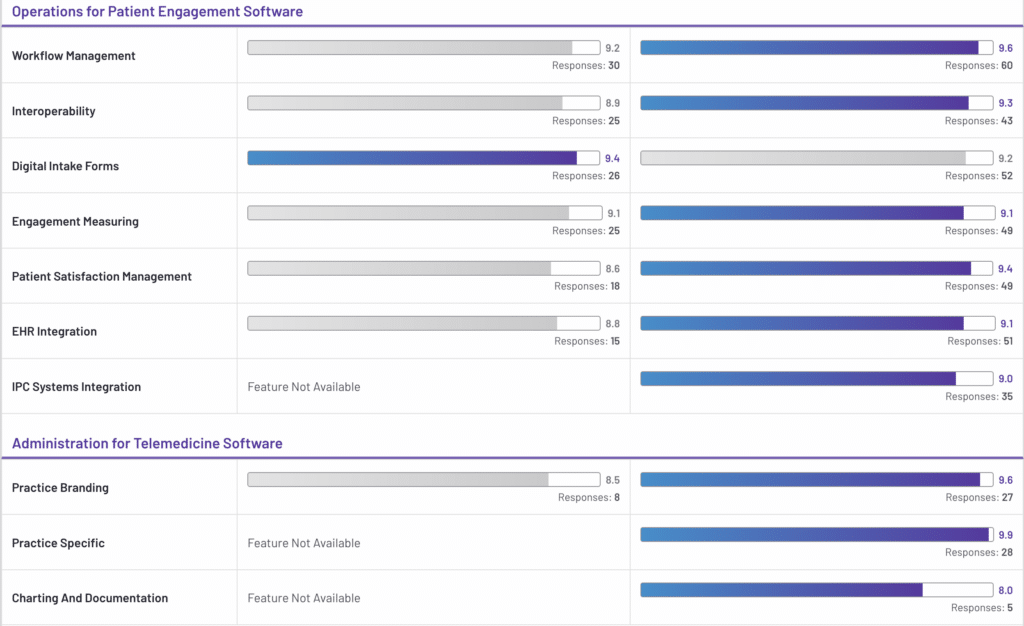The height and width of the screenshot is (626, 1024).
Task: Open Patient Satisfaction Management feature label
Action: pos(101,276)
